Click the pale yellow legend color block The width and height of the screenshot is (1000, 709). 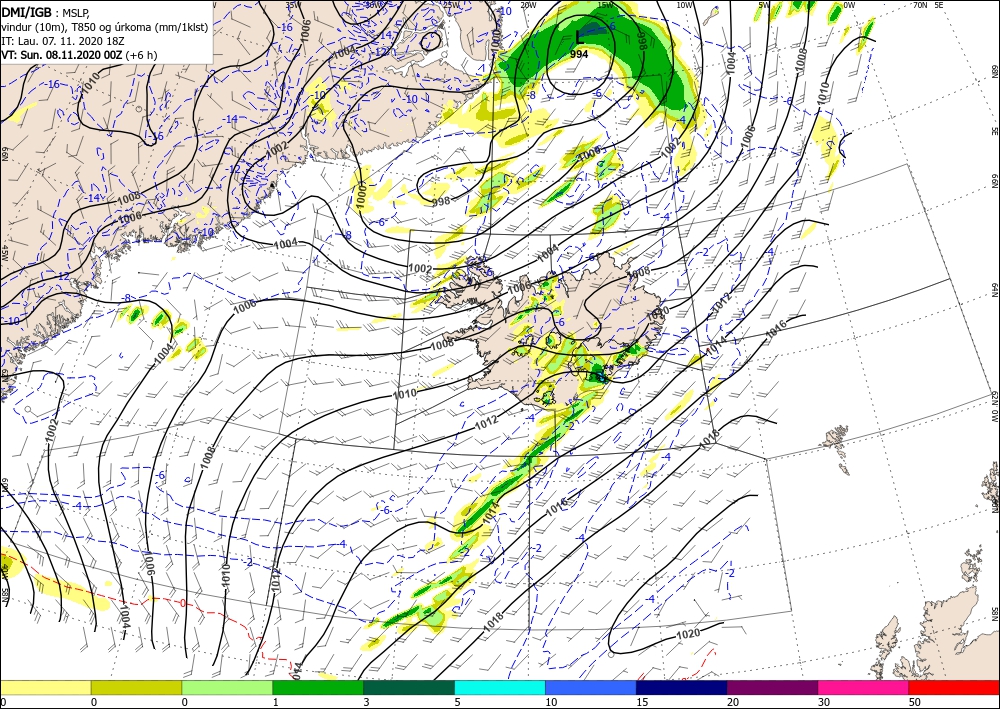click(45, 687)
